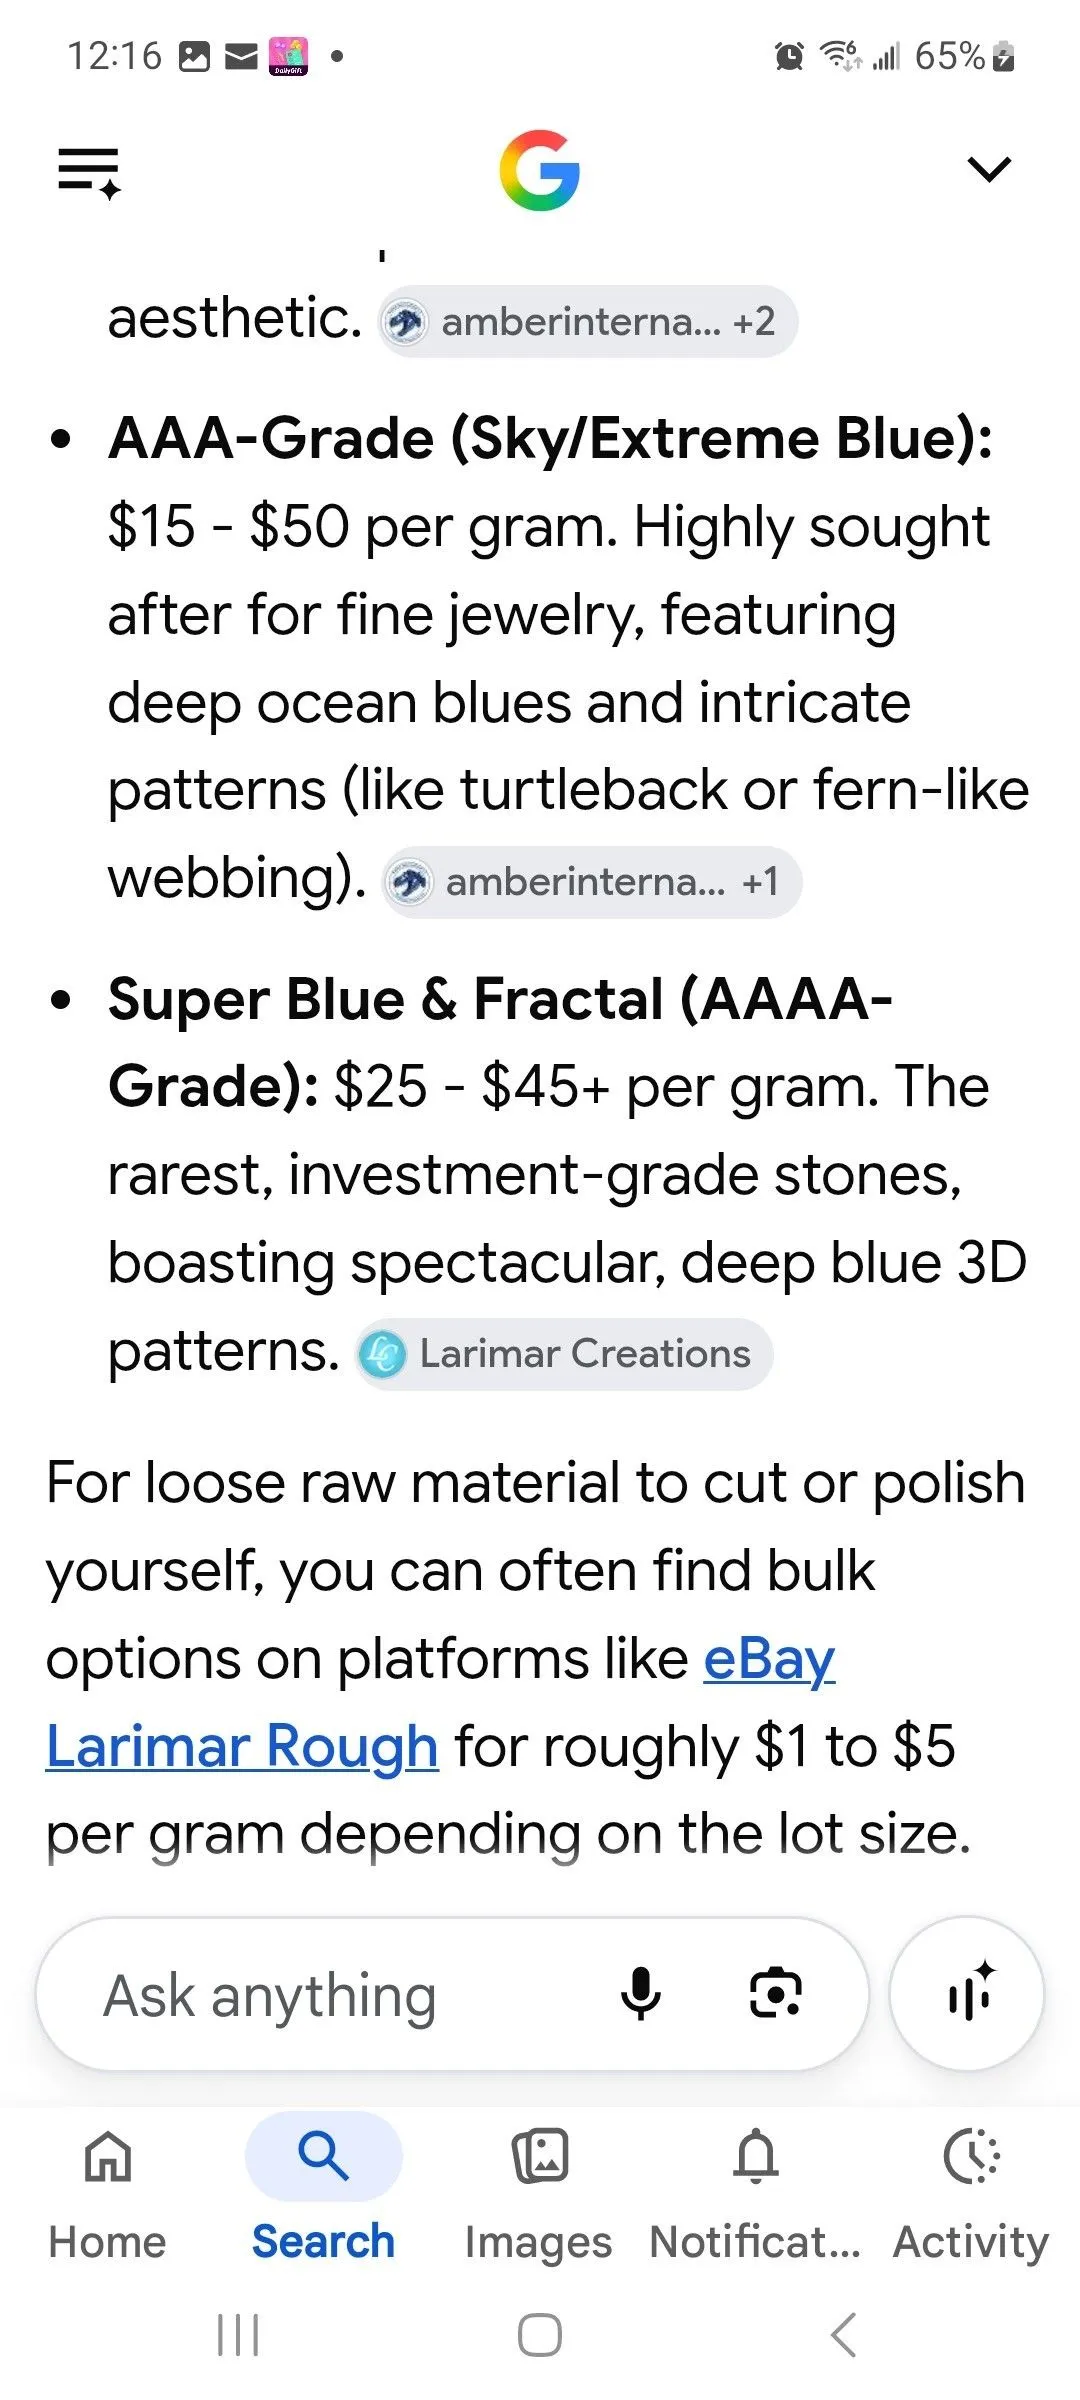The image size is (1080, 2400).
Task: Open amberinterna... +2 source chip
Action: point(587,322)
